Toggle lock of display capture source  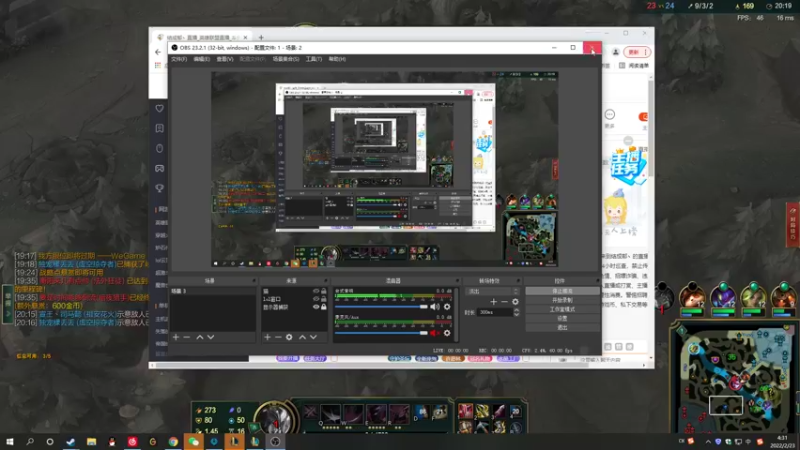323,307
